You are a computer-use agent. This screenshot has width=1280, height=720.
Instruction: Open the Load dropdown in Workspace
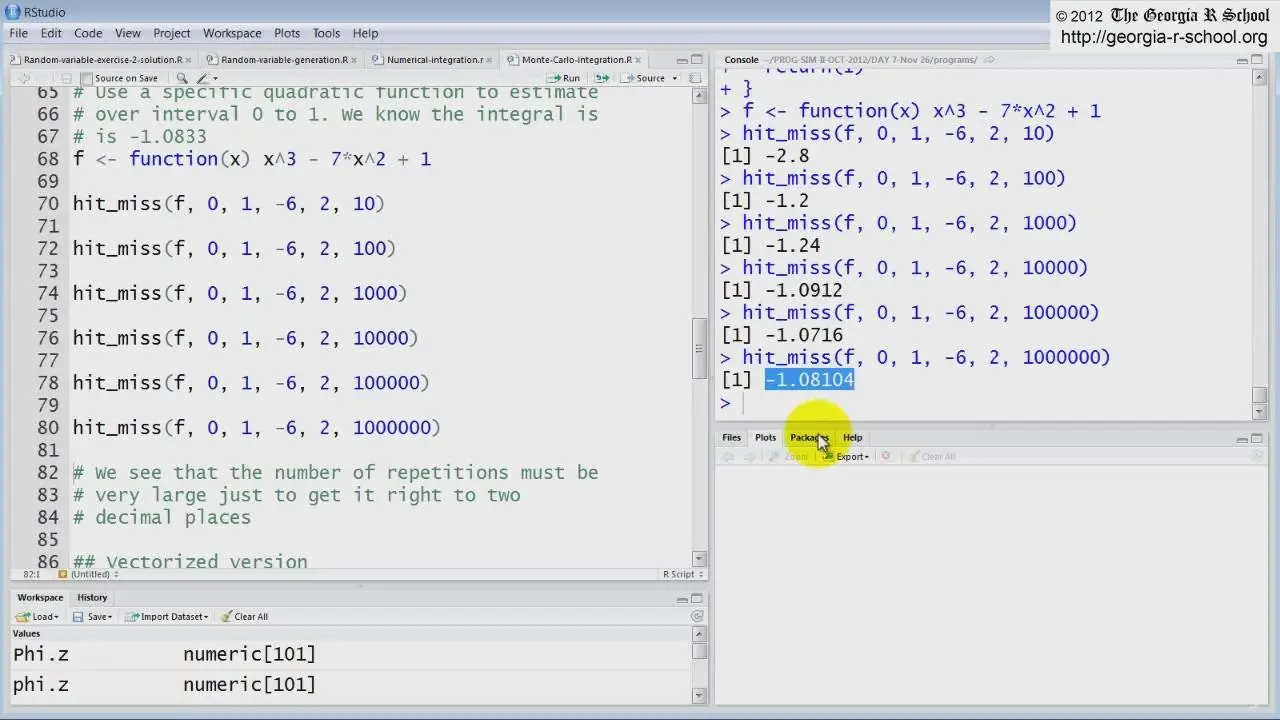coord(37,616)
